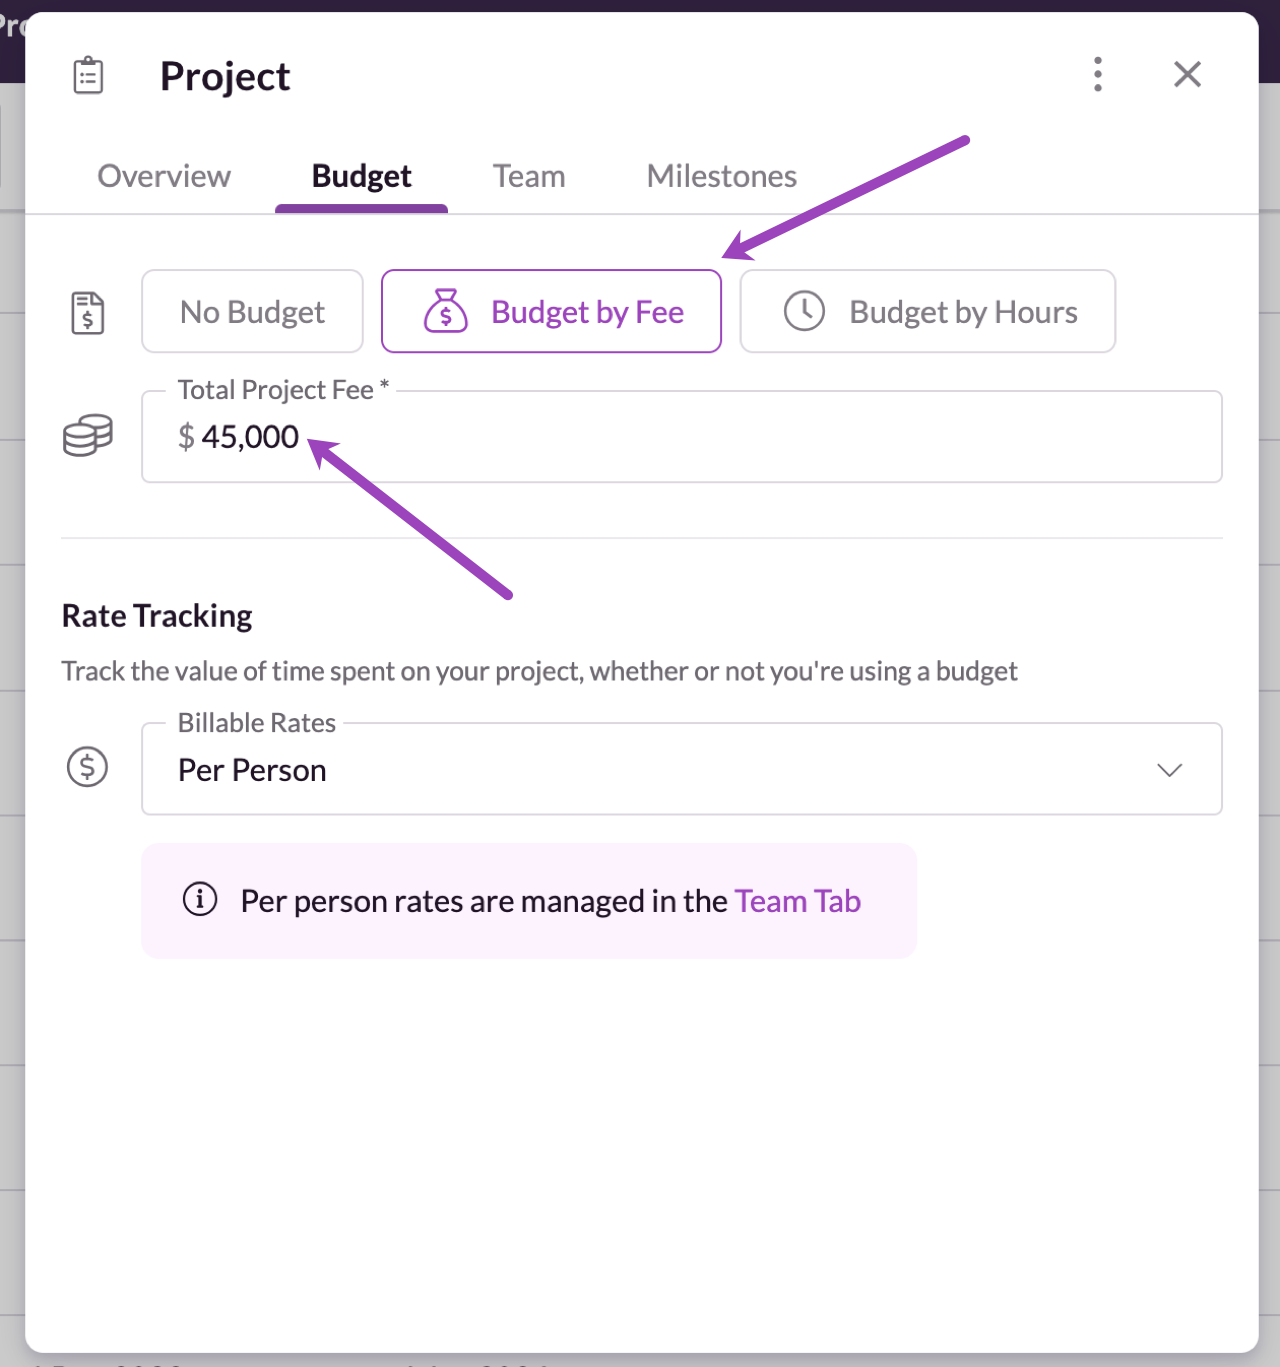Open the Per Person rates combo box
The image size is (1280, 1367).
click(682, 769)
